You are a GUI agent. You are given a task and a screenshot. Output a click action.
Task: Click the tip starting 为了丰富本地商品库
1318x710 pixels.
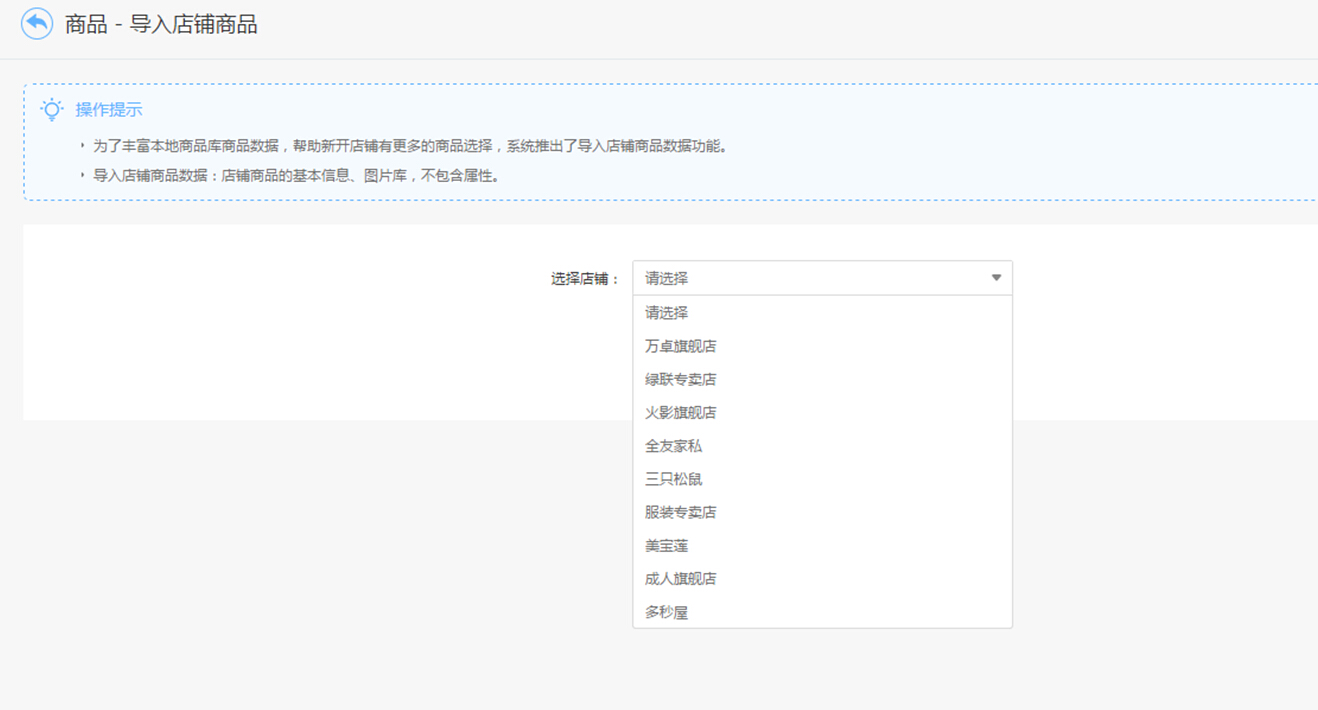(x=410, y=146)
